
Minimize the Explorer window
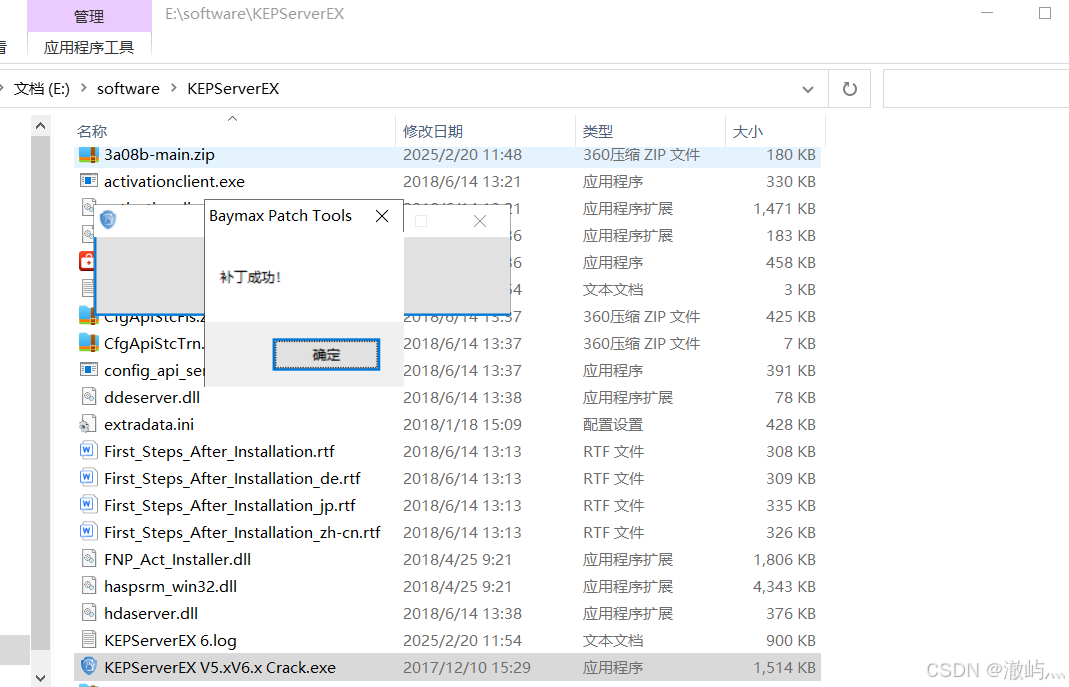[x=987, y=13]
